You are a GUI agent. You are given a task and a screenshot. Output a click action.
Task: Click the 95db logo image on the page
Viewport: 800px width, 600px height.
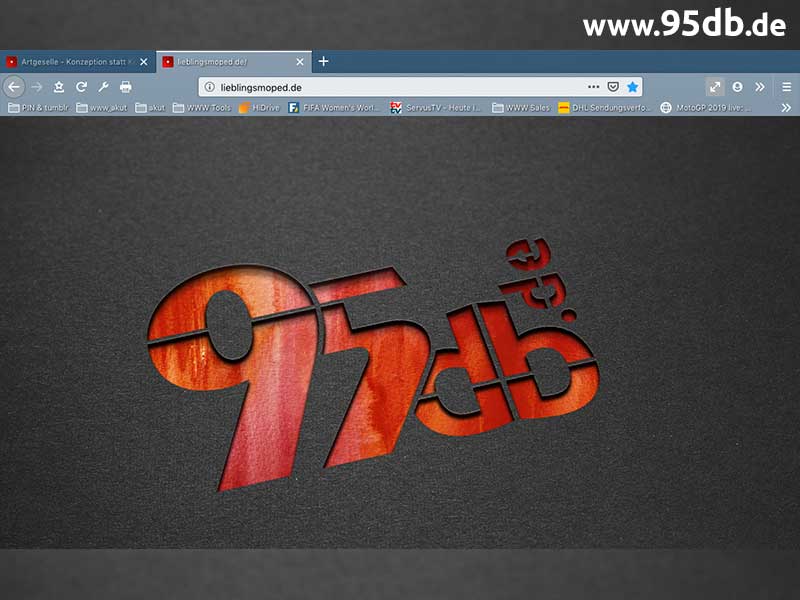(373, 364)
